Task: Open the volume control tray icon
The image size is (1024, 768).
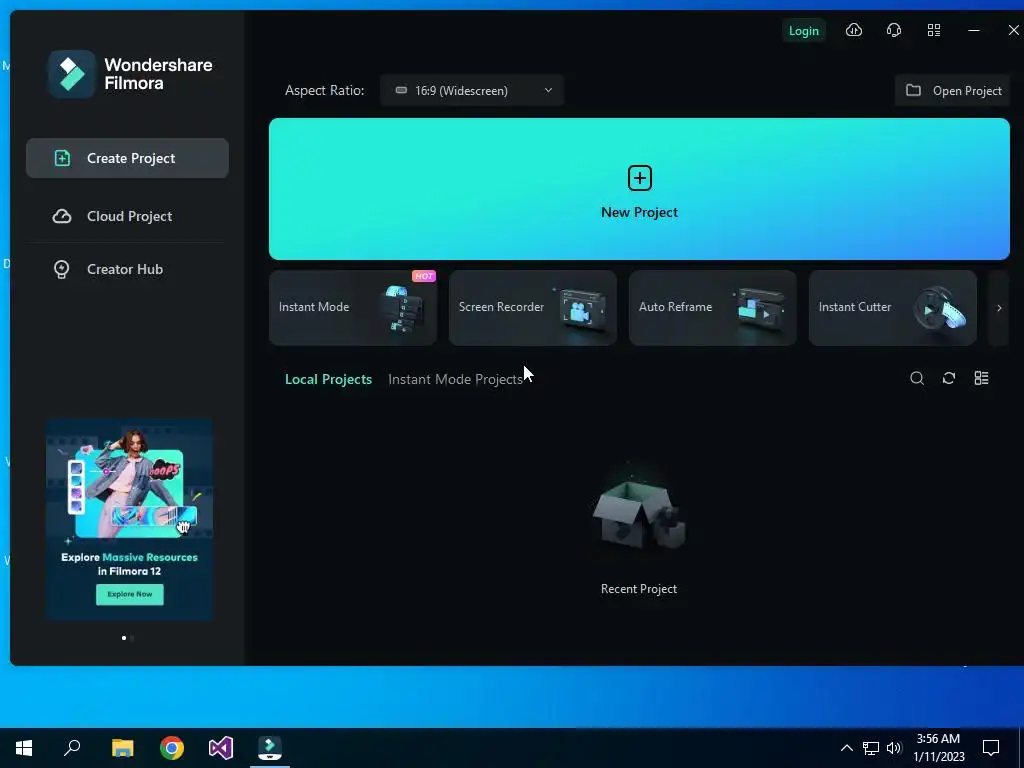Action: click(894, 748)
